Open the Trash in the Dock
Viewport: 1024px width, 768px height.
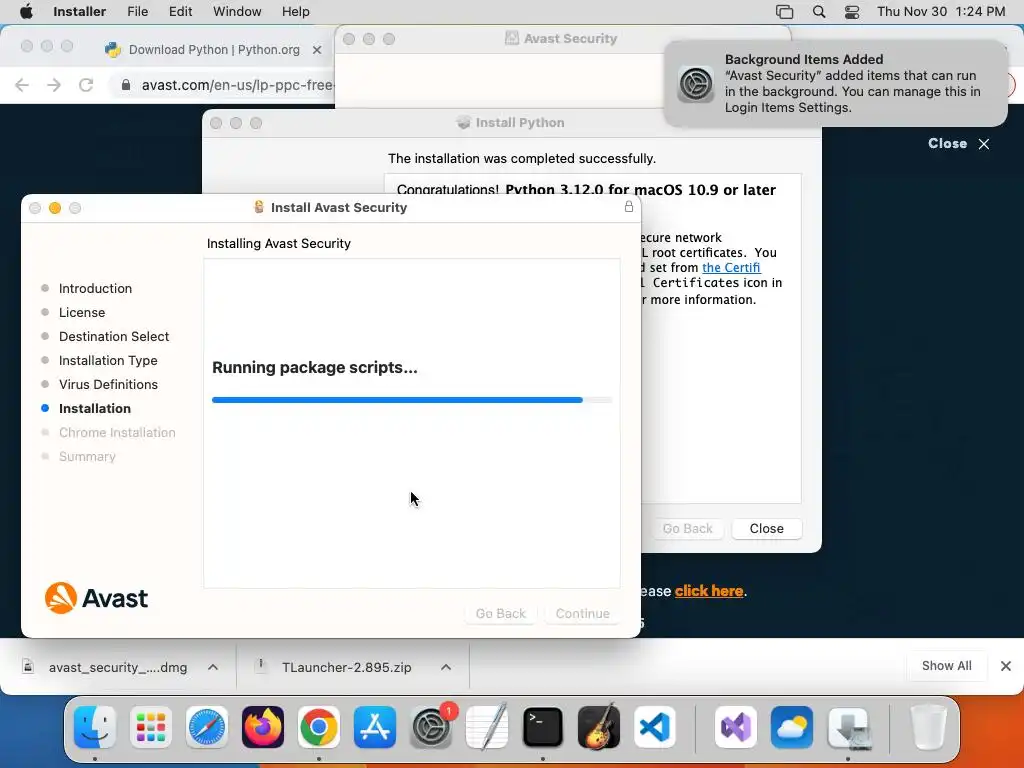coord(929,727)
